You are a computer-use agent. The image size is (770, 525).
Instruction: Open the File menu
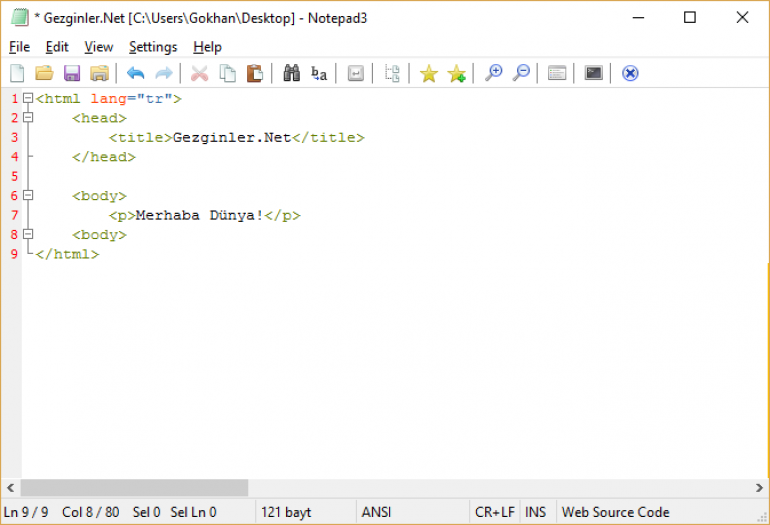[20, 47]
